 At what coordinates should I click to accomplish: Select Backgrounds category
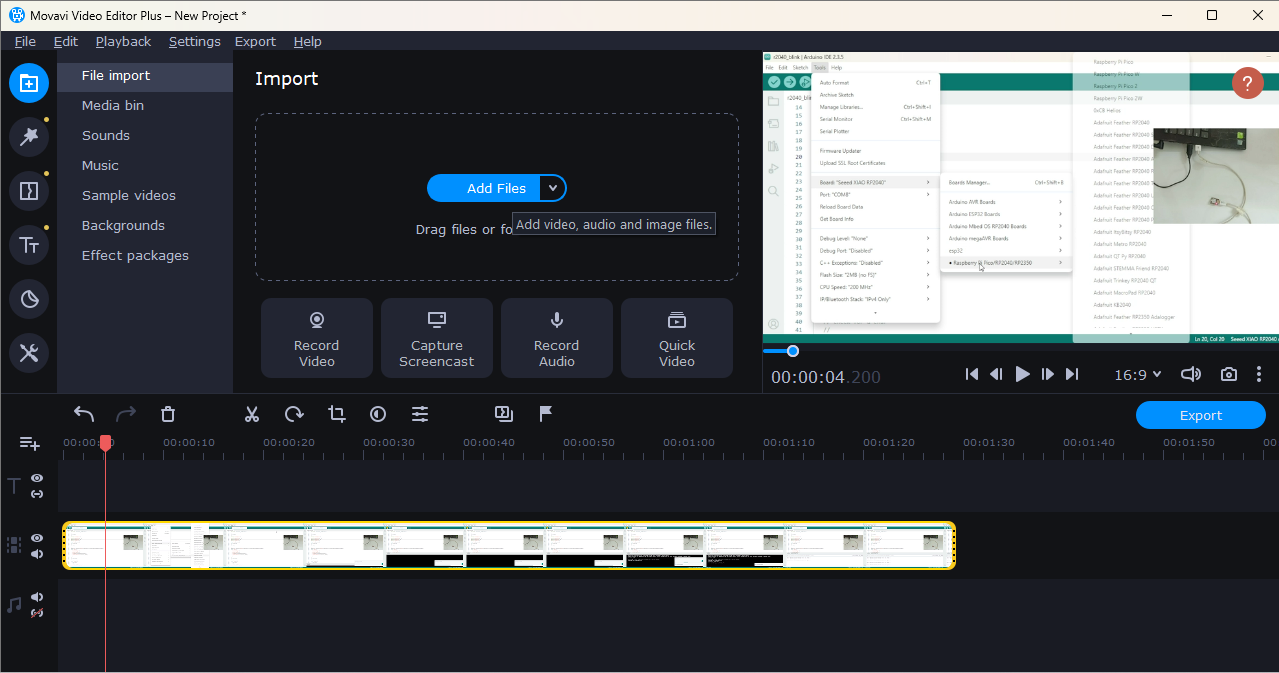tap(145, 226)
